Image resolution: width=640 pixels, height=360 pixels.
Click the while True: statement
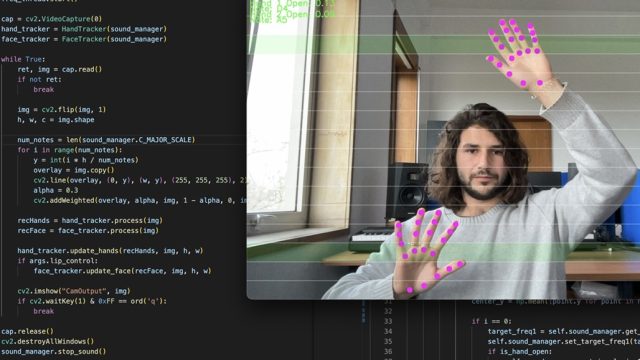pyautogui.click(x=23, y=59)
